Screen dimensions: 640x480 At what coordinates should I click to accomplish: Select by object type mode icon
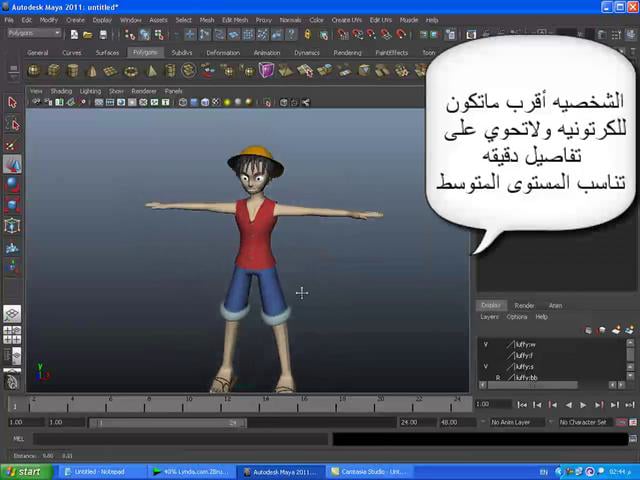144,35
